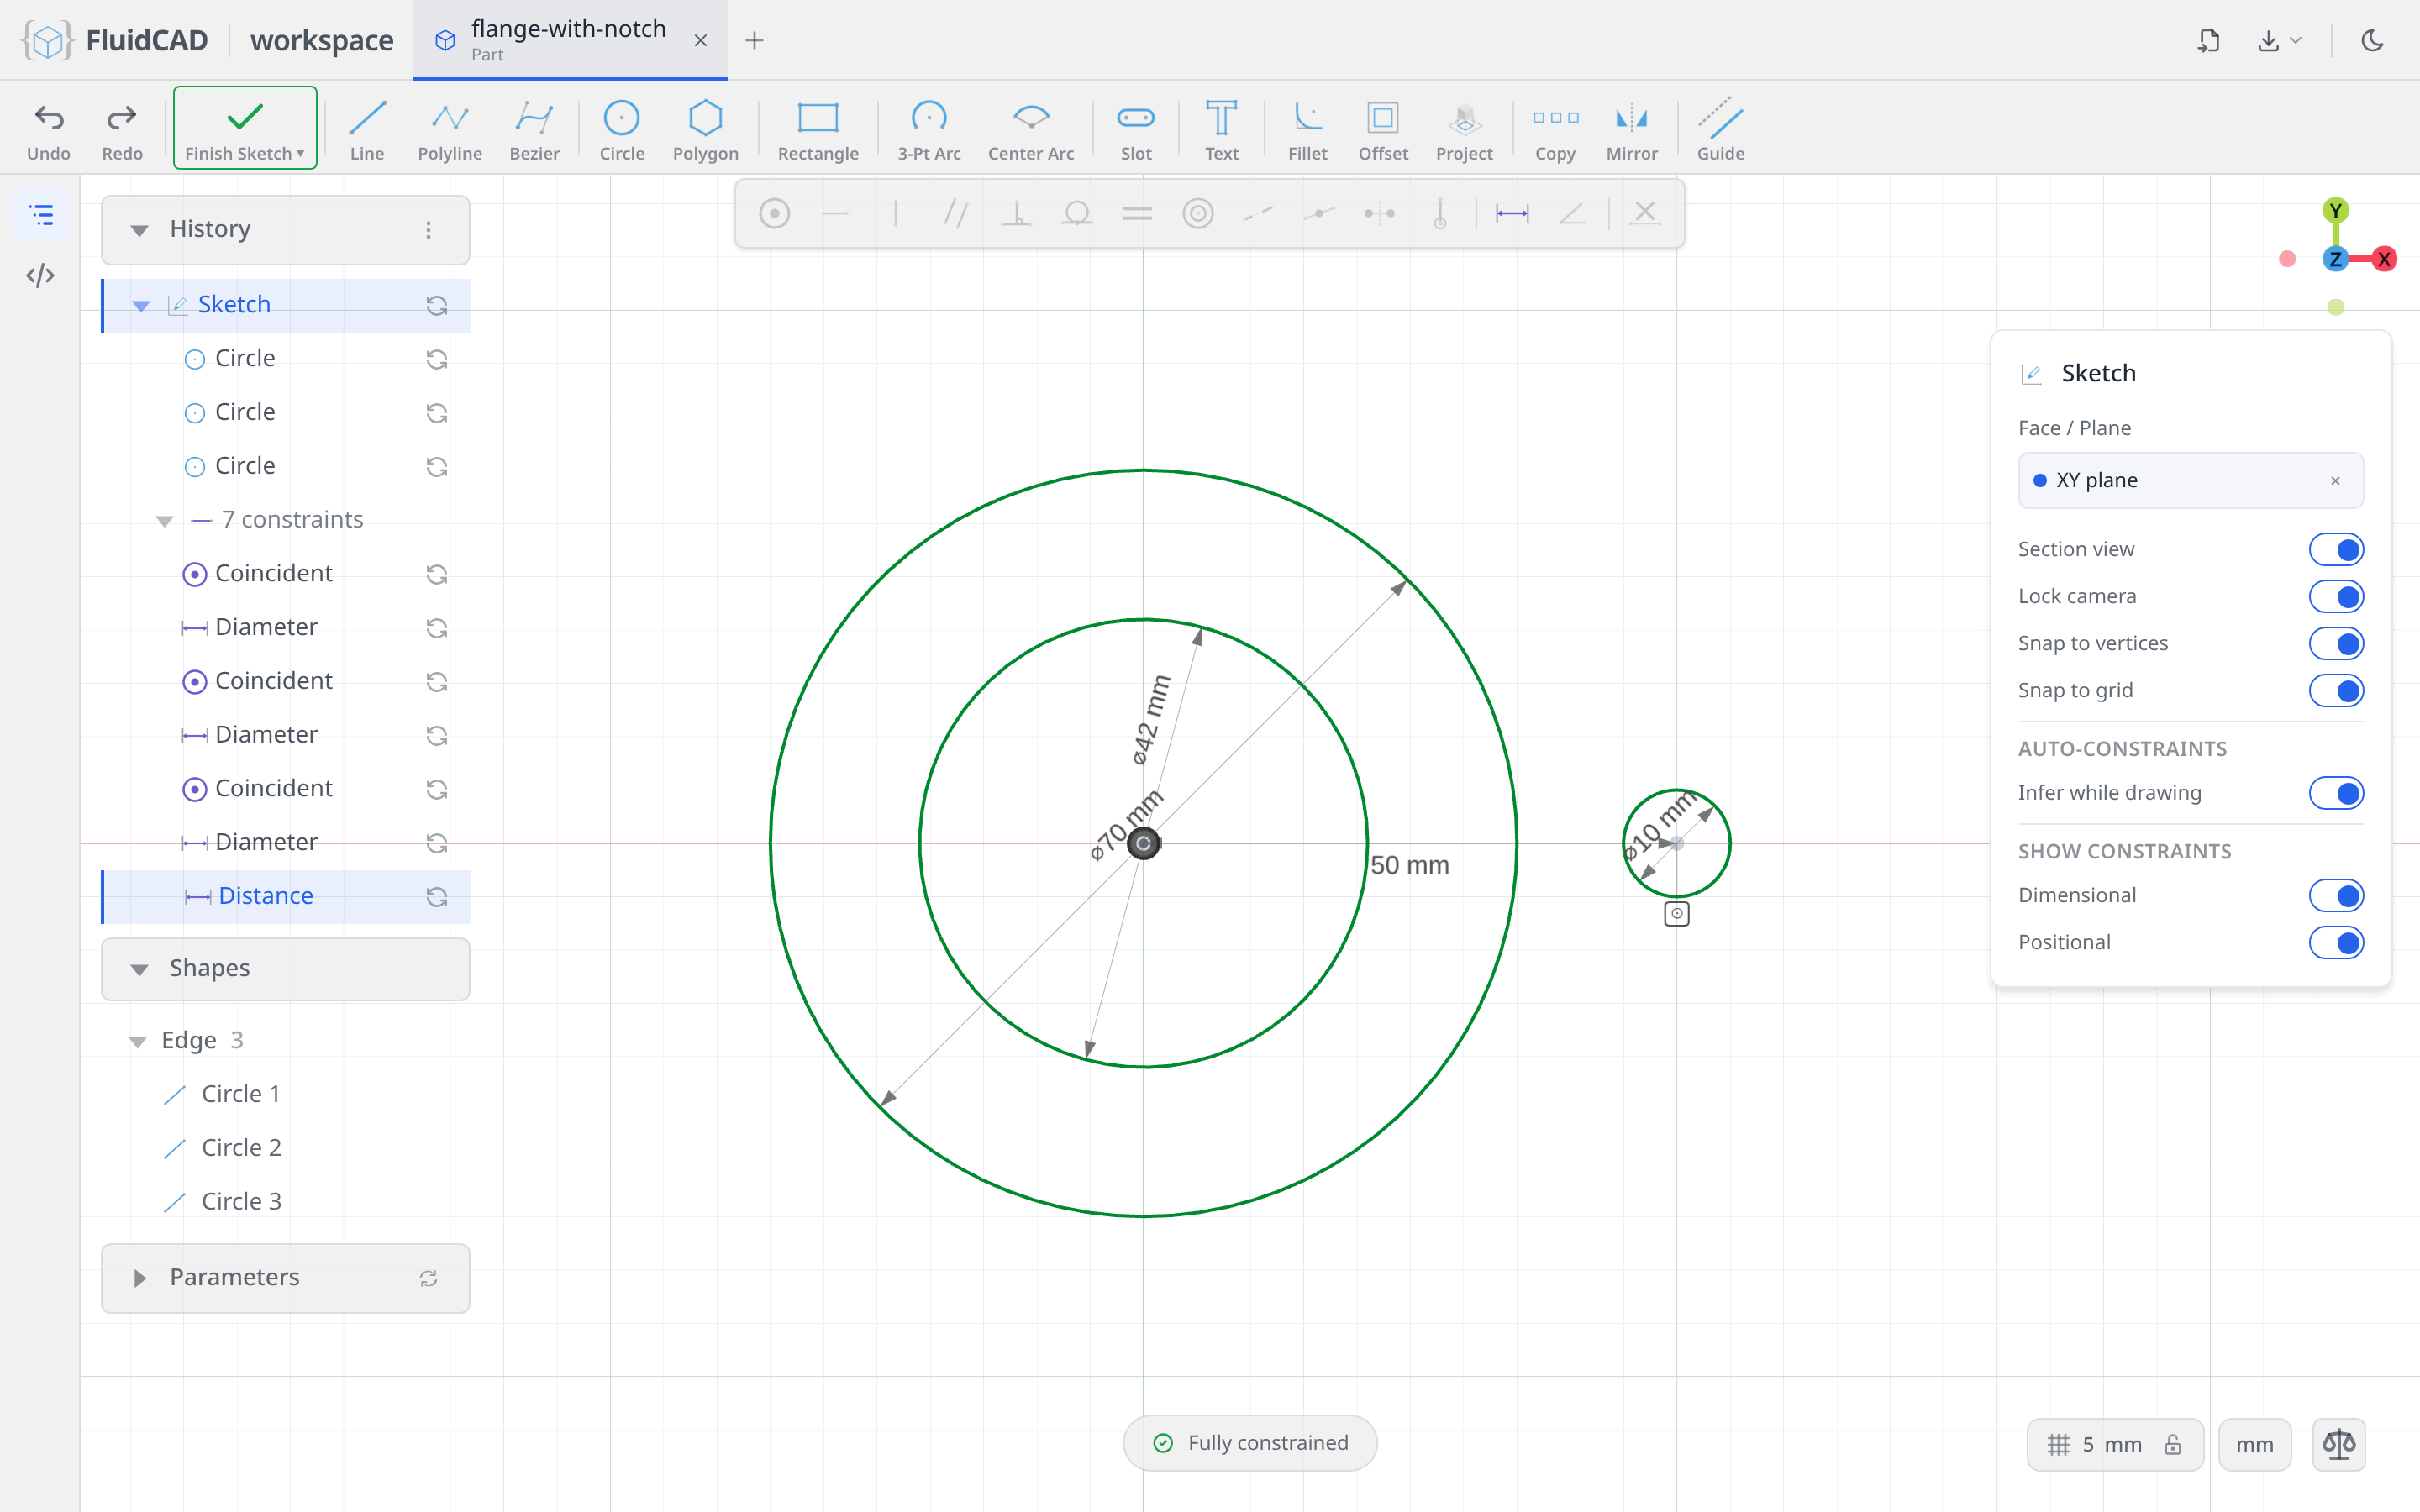2420x1512 pixels.
Task: Select the Polygon tool
Action: click(x=705, y=130)
